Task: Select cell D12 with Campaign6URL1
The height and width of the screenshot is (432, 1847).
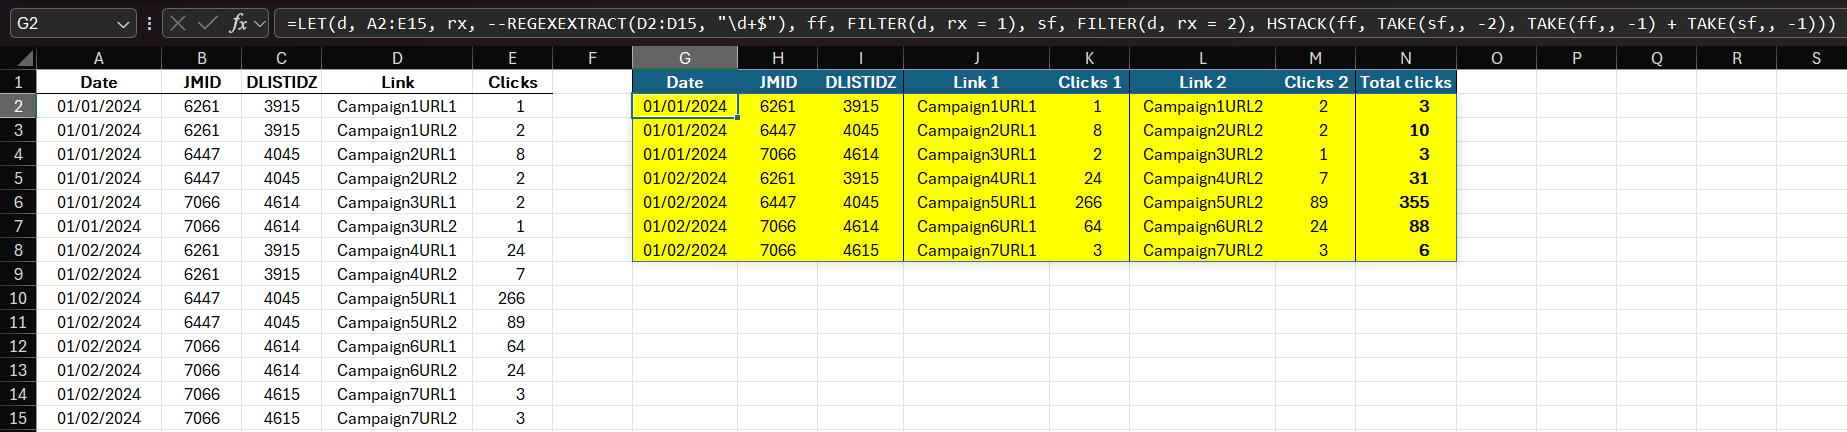Action: [x=397, y=346]
